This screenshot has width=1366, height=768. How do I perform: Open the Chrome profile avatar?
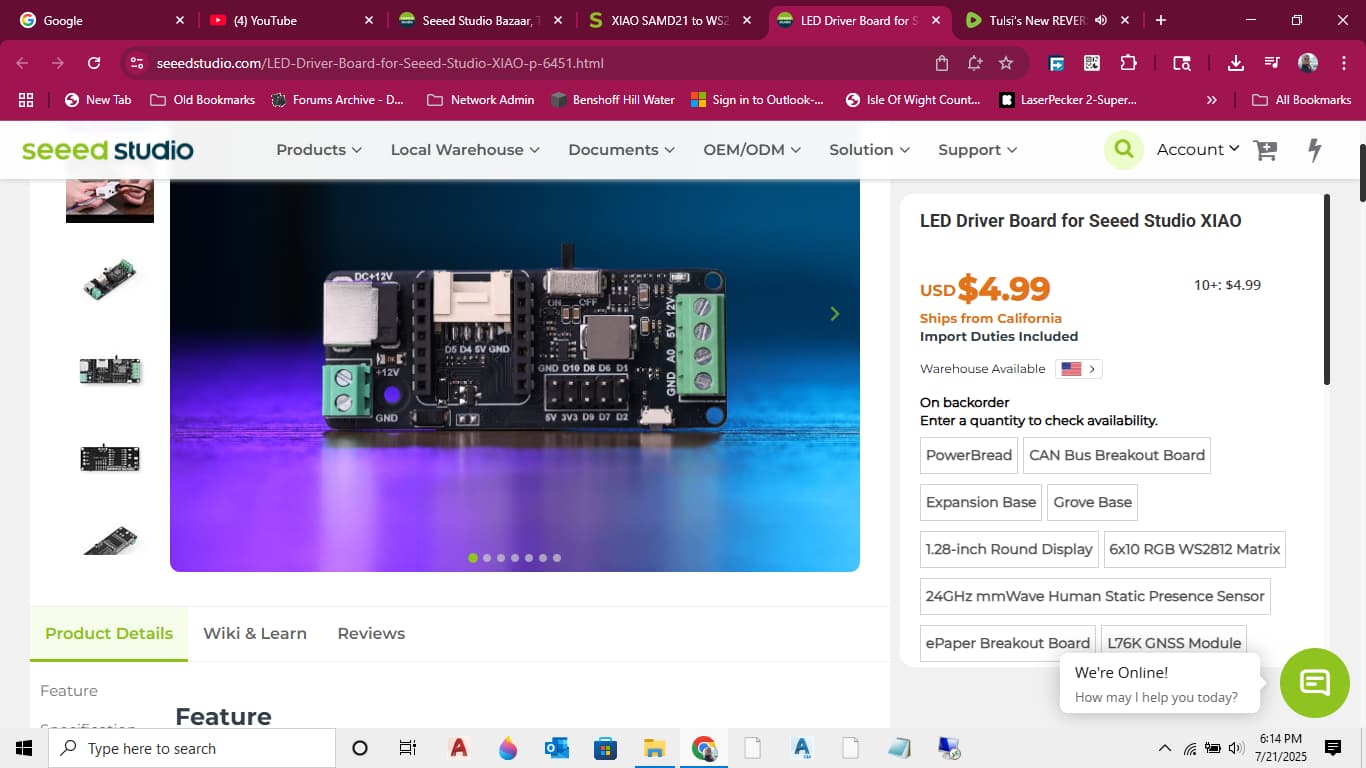1308,63
